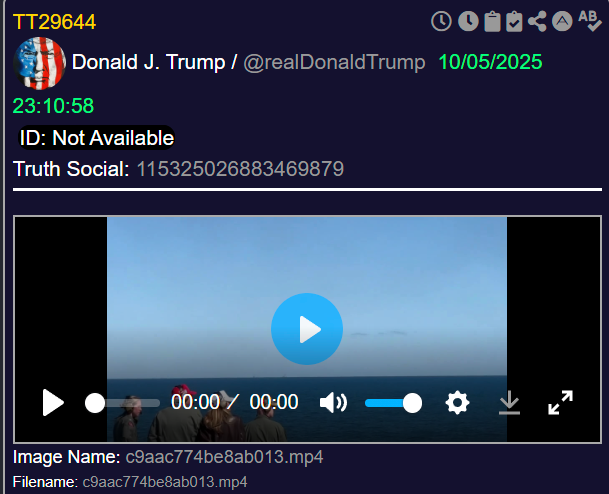The height and width of the screenshot is (494, 609).
Task: Click the @realDonaldTrump handle
Action: click(x=335, y=62)
